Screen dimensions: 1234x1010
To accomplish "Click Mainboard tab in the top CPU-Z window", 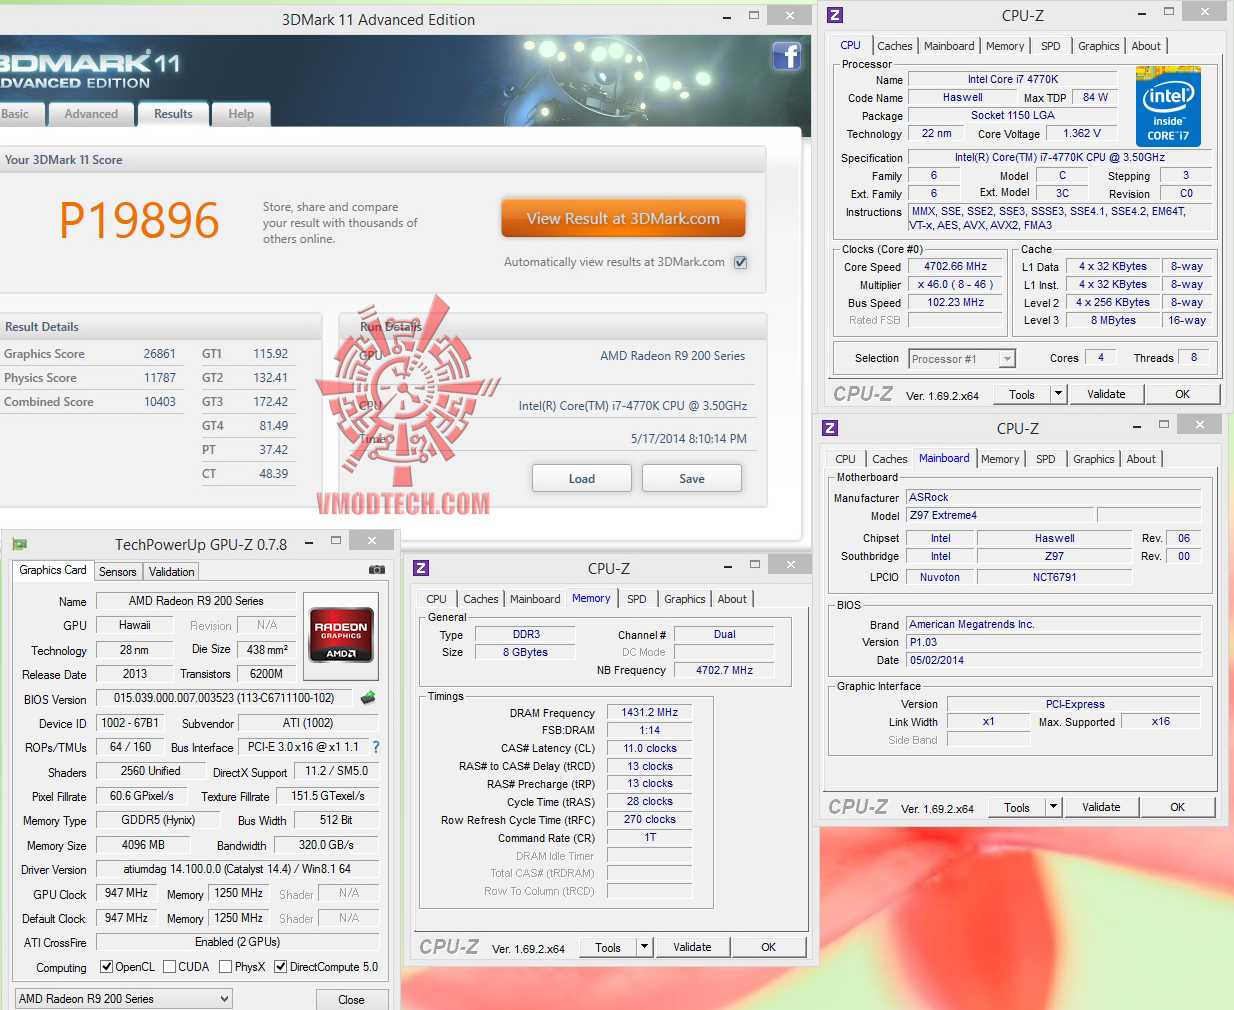I will (x=949, y=46).
